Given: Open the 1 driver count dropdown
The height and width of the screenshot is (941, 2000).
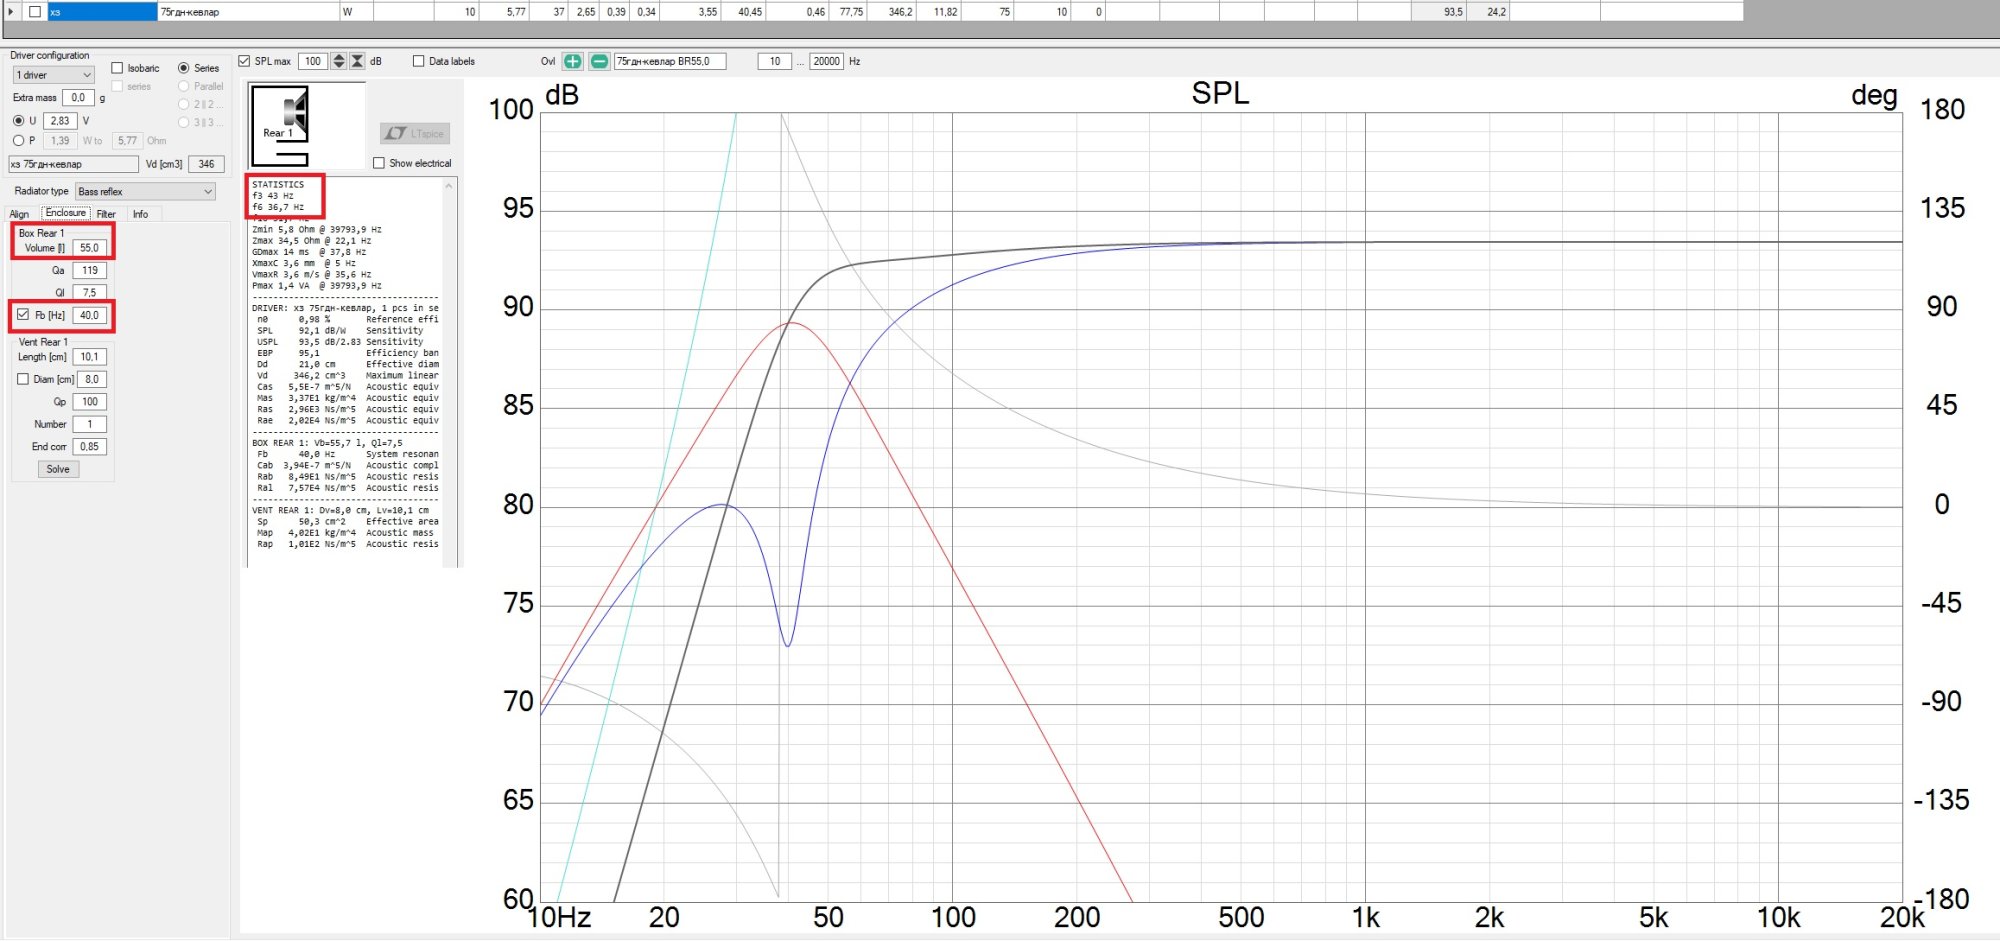Looking at the screenshot, I should (x=53, y=75).
